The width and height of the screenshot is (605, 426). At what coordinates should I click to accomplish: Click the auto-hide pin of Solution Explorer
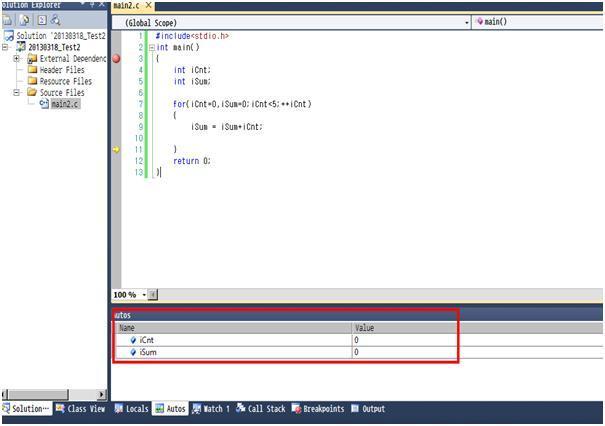pos(92,4)
